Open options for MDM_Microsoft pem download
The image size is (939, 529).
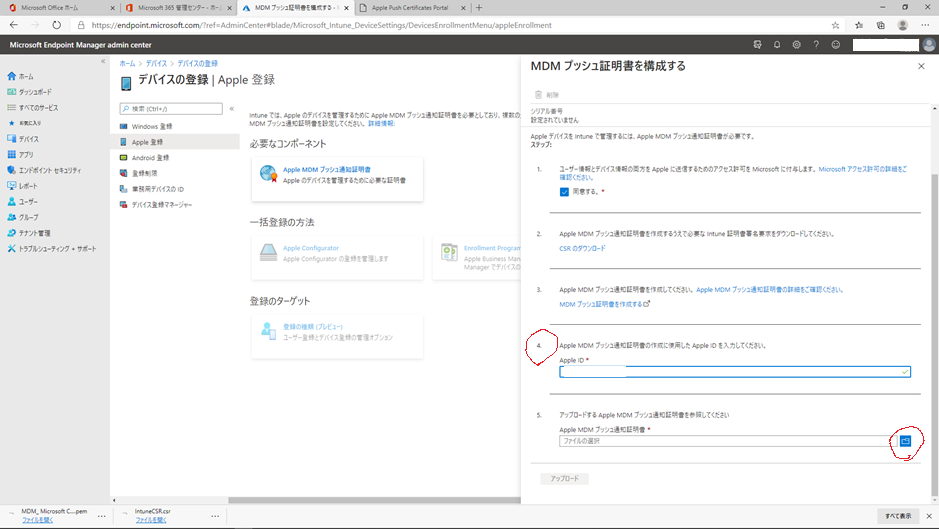(102, 516)
